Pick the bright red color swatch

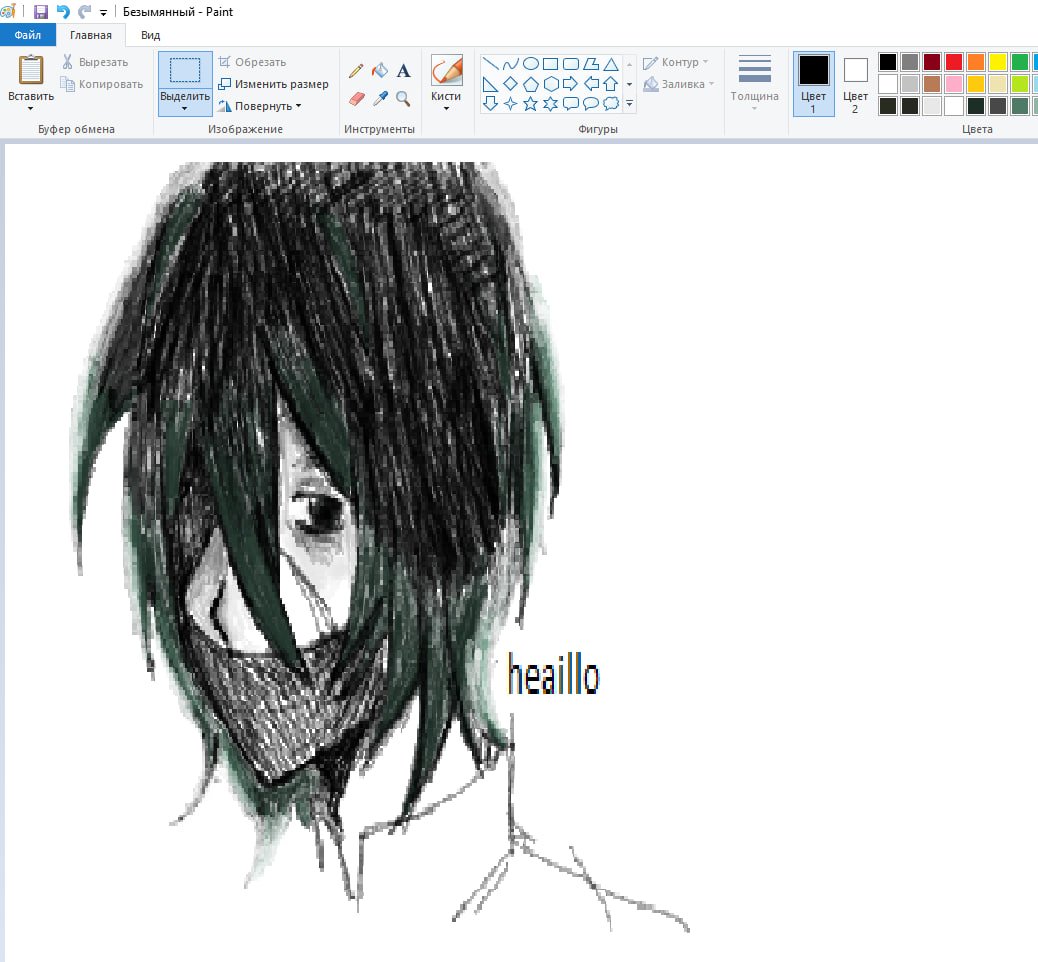[954, 62]
